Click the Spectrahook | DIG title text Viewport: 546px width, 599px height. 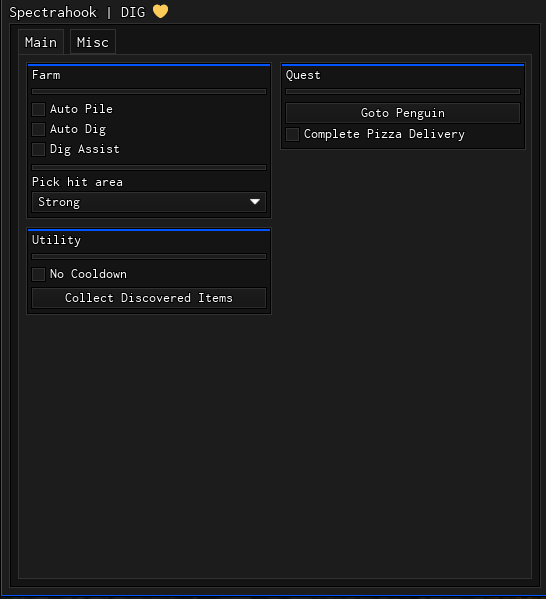point(77,12)
